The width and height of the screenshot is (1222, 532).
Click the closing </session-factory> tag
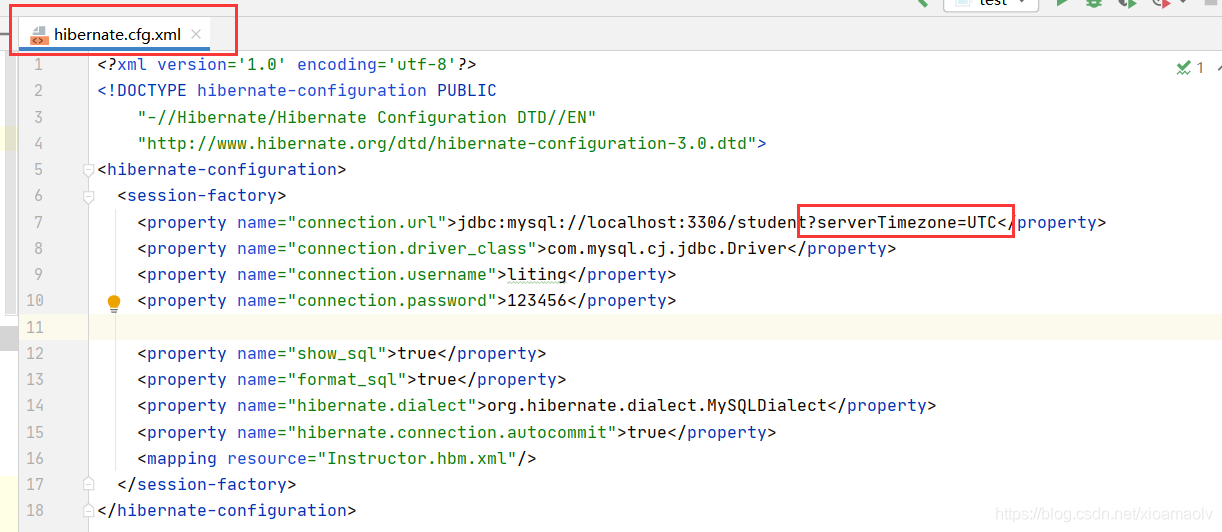tap(207, 484)
